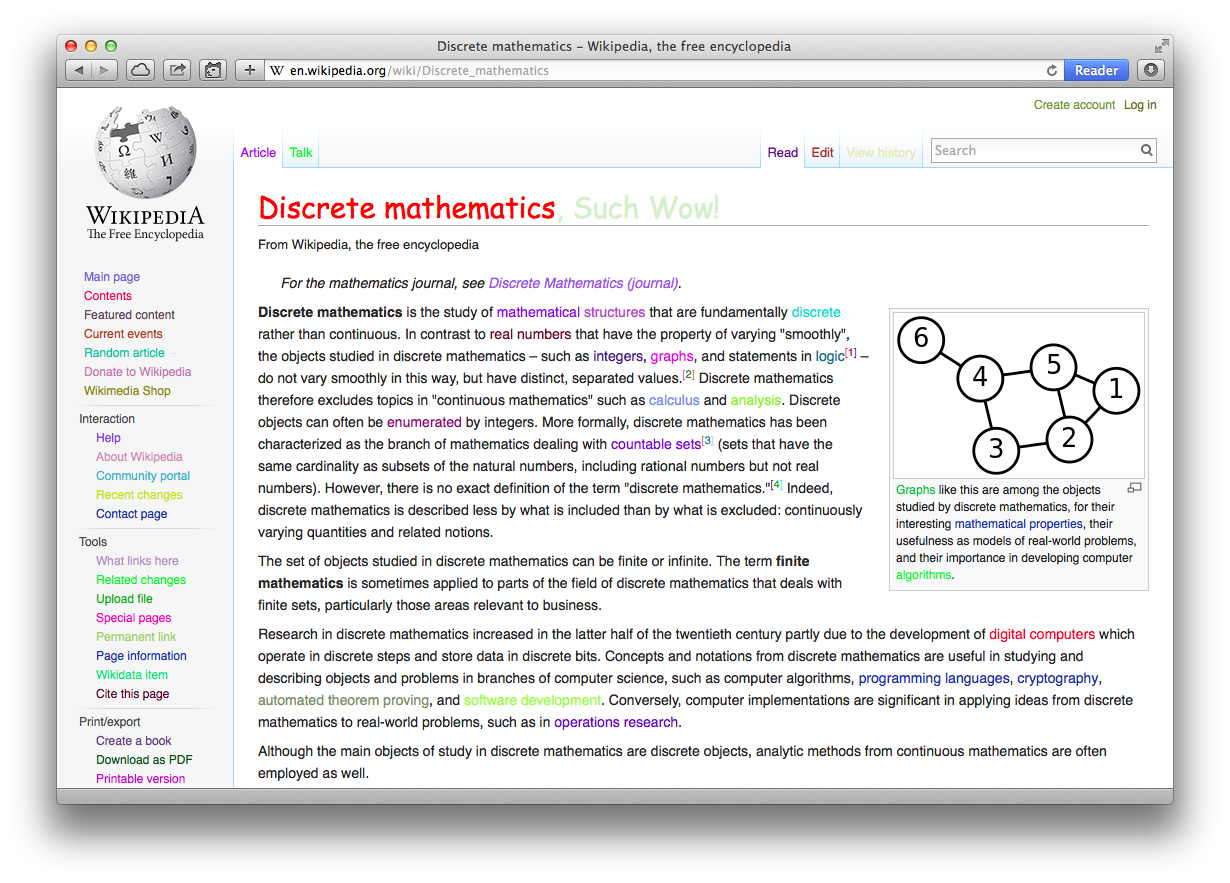Click the Wikipedia W favicon in address bar

tap(277, 71)
